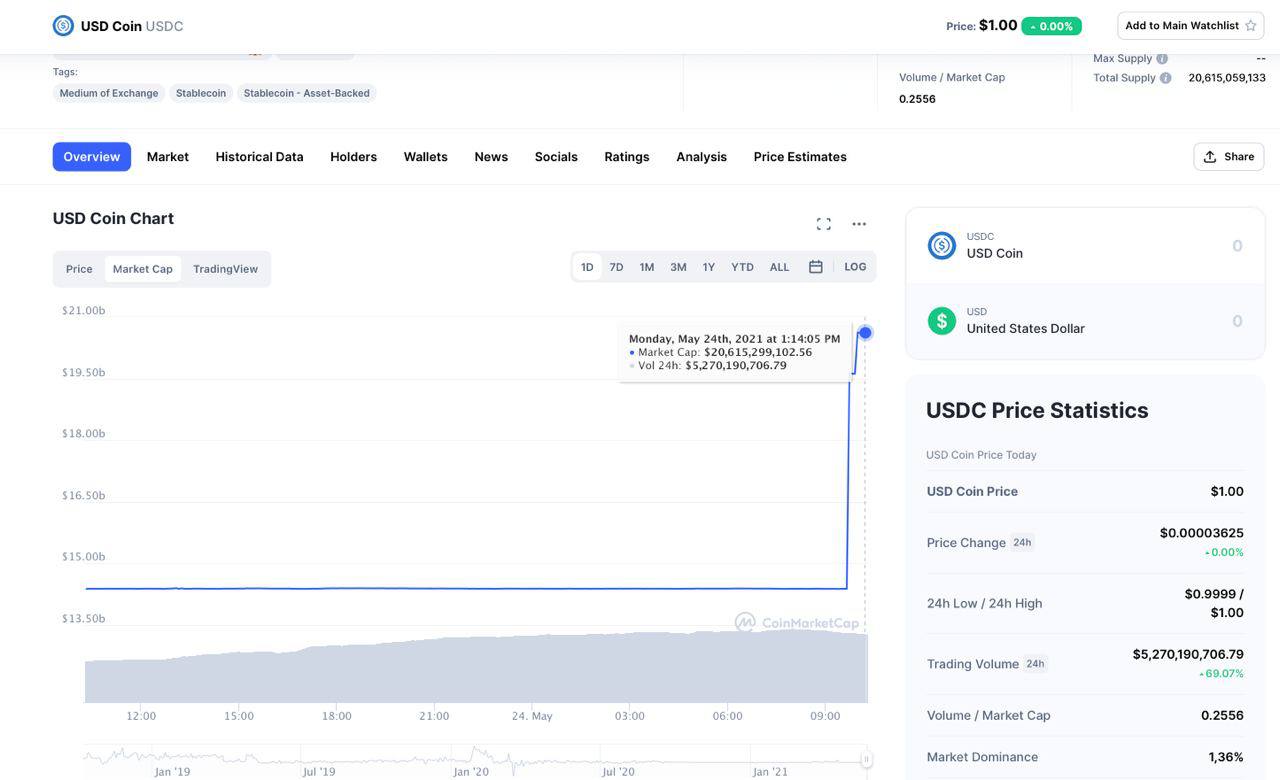Select the YTD time range
Screen dimensions: 1280x780
tap(742, 267)
